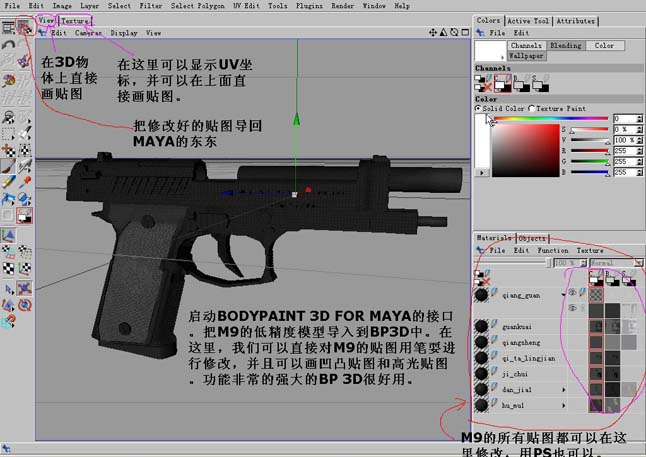Open the arrow below the color preview
This screenshot has width=646, height=457.
pos(482,173)
